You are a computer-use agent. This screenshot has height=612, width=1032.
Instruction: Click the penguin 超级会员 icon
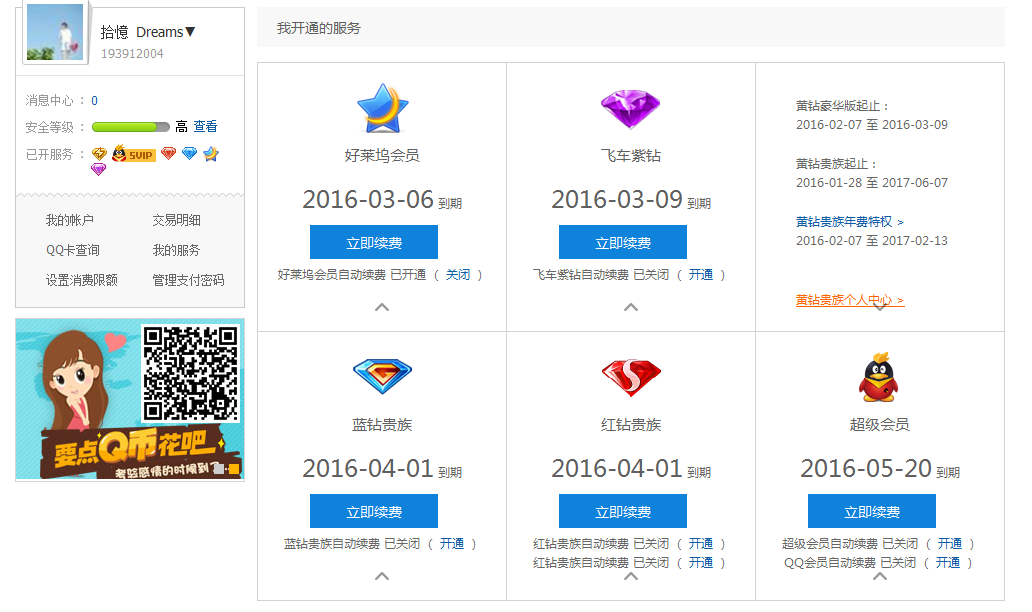(879, 377)
